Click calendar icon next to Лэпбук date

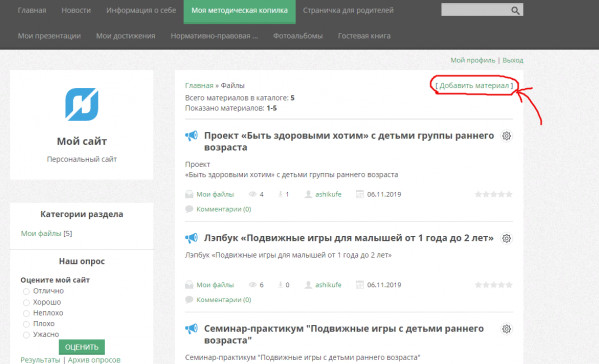pos(359,285)
